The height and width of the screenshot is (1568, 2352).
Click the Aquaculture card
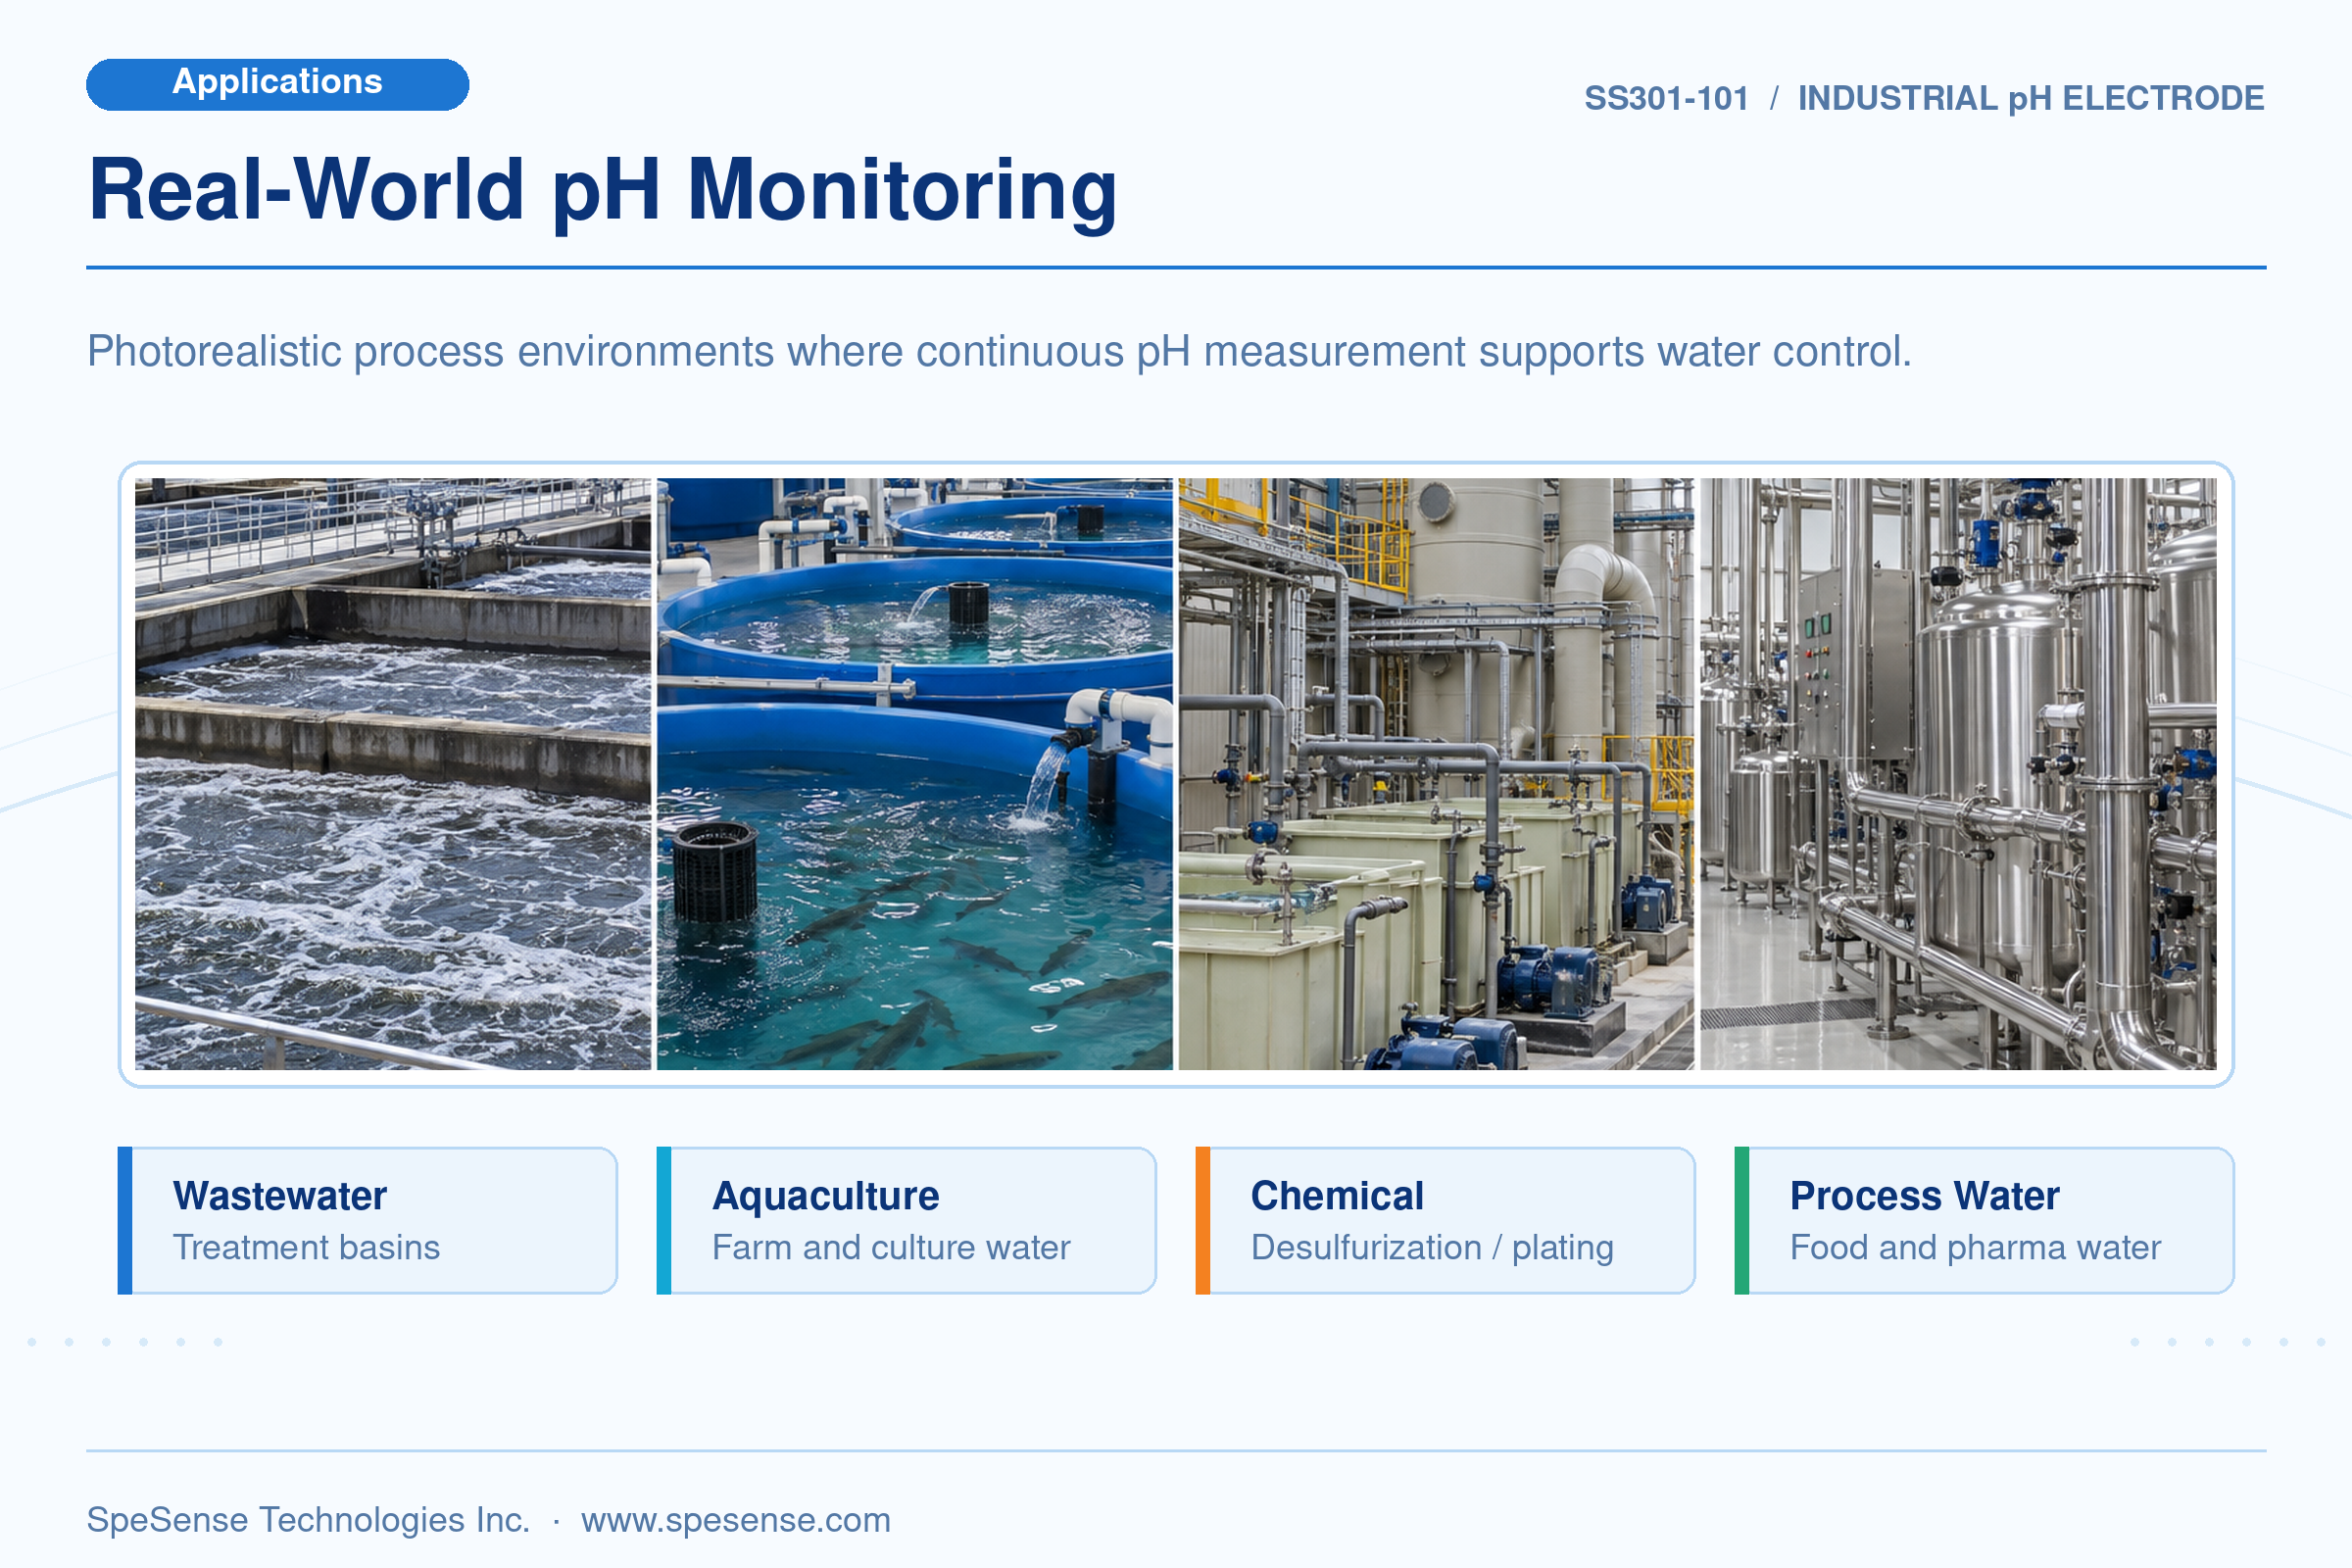pyautogui.click(x=906, y=1220)
